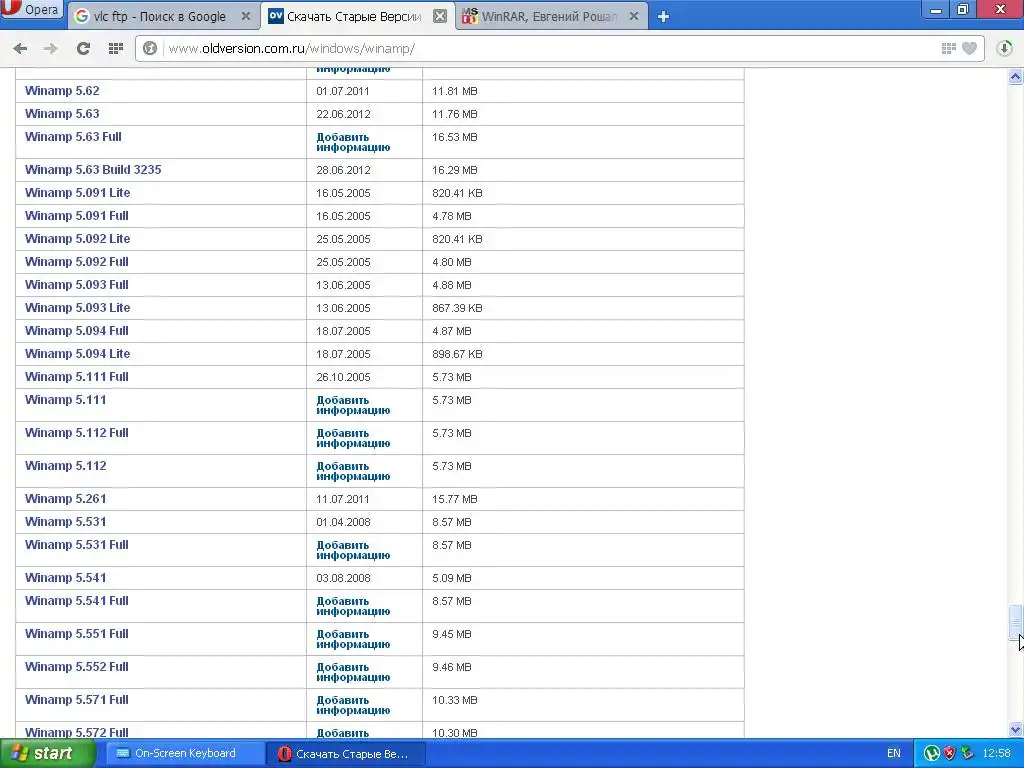Image resolution: width=1024 pixels, height=768 pixels.
Task: Switch to Opera taskbar button
Action: pos(345,754)
